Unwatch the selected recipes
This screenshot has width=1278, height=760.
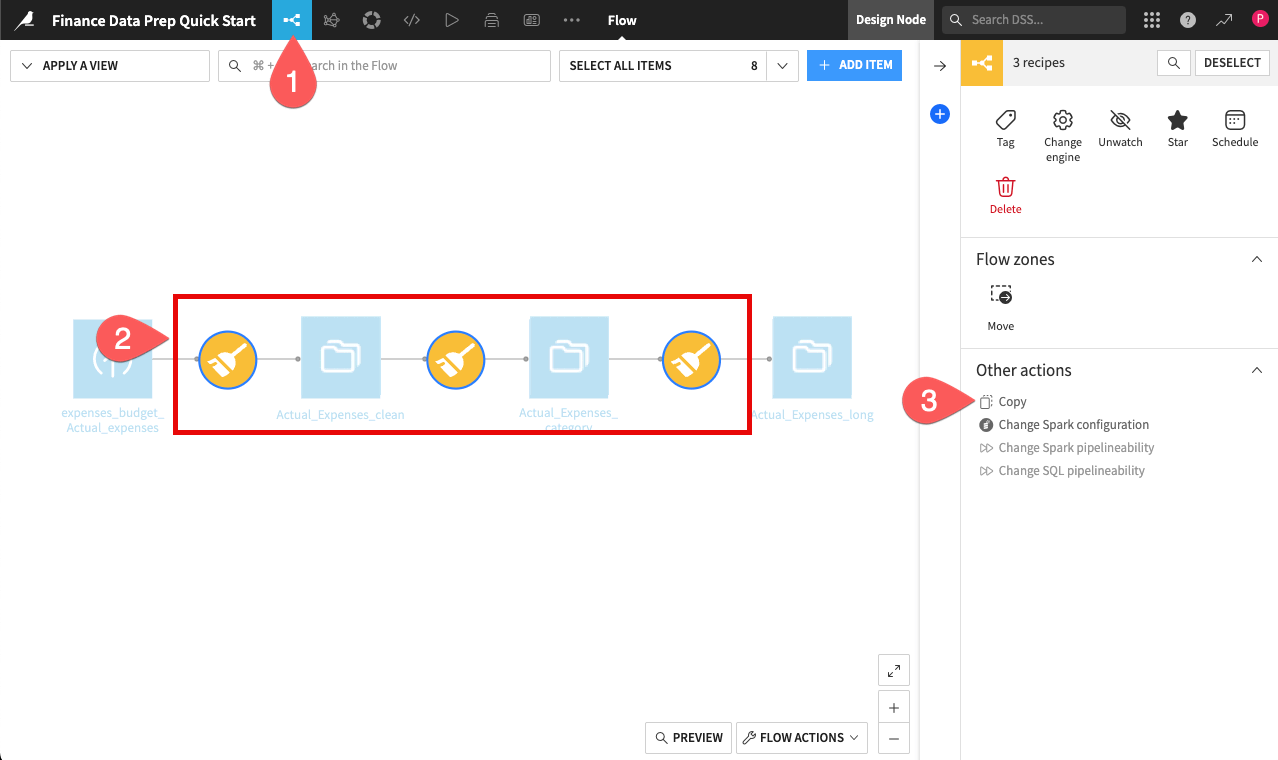1120,128
